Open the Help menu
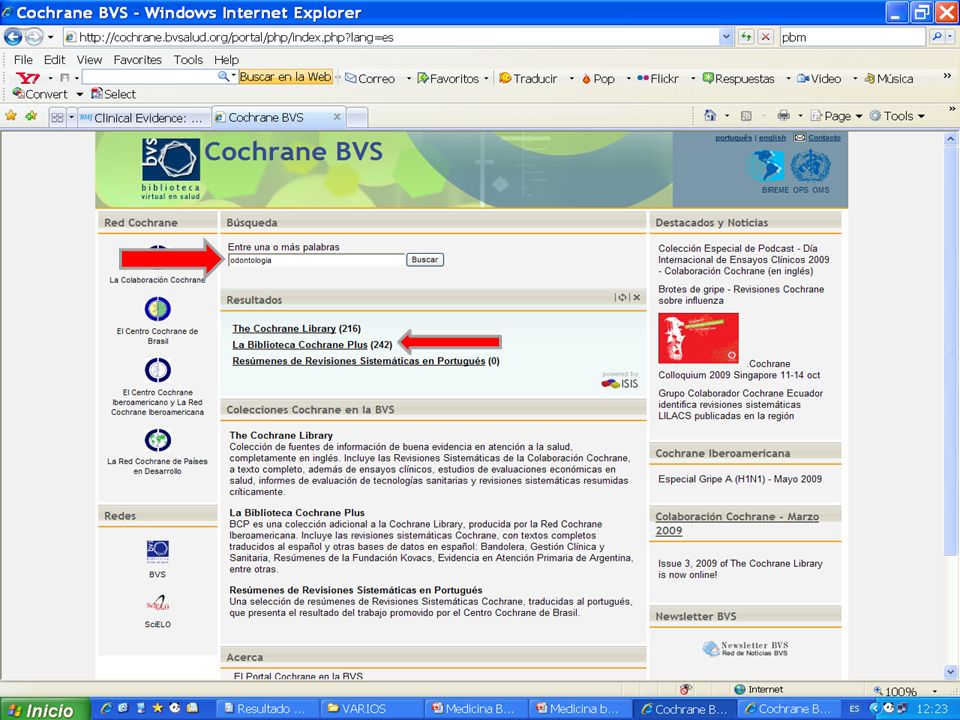The width and height of the screenshot is (960, 720). 227,59
